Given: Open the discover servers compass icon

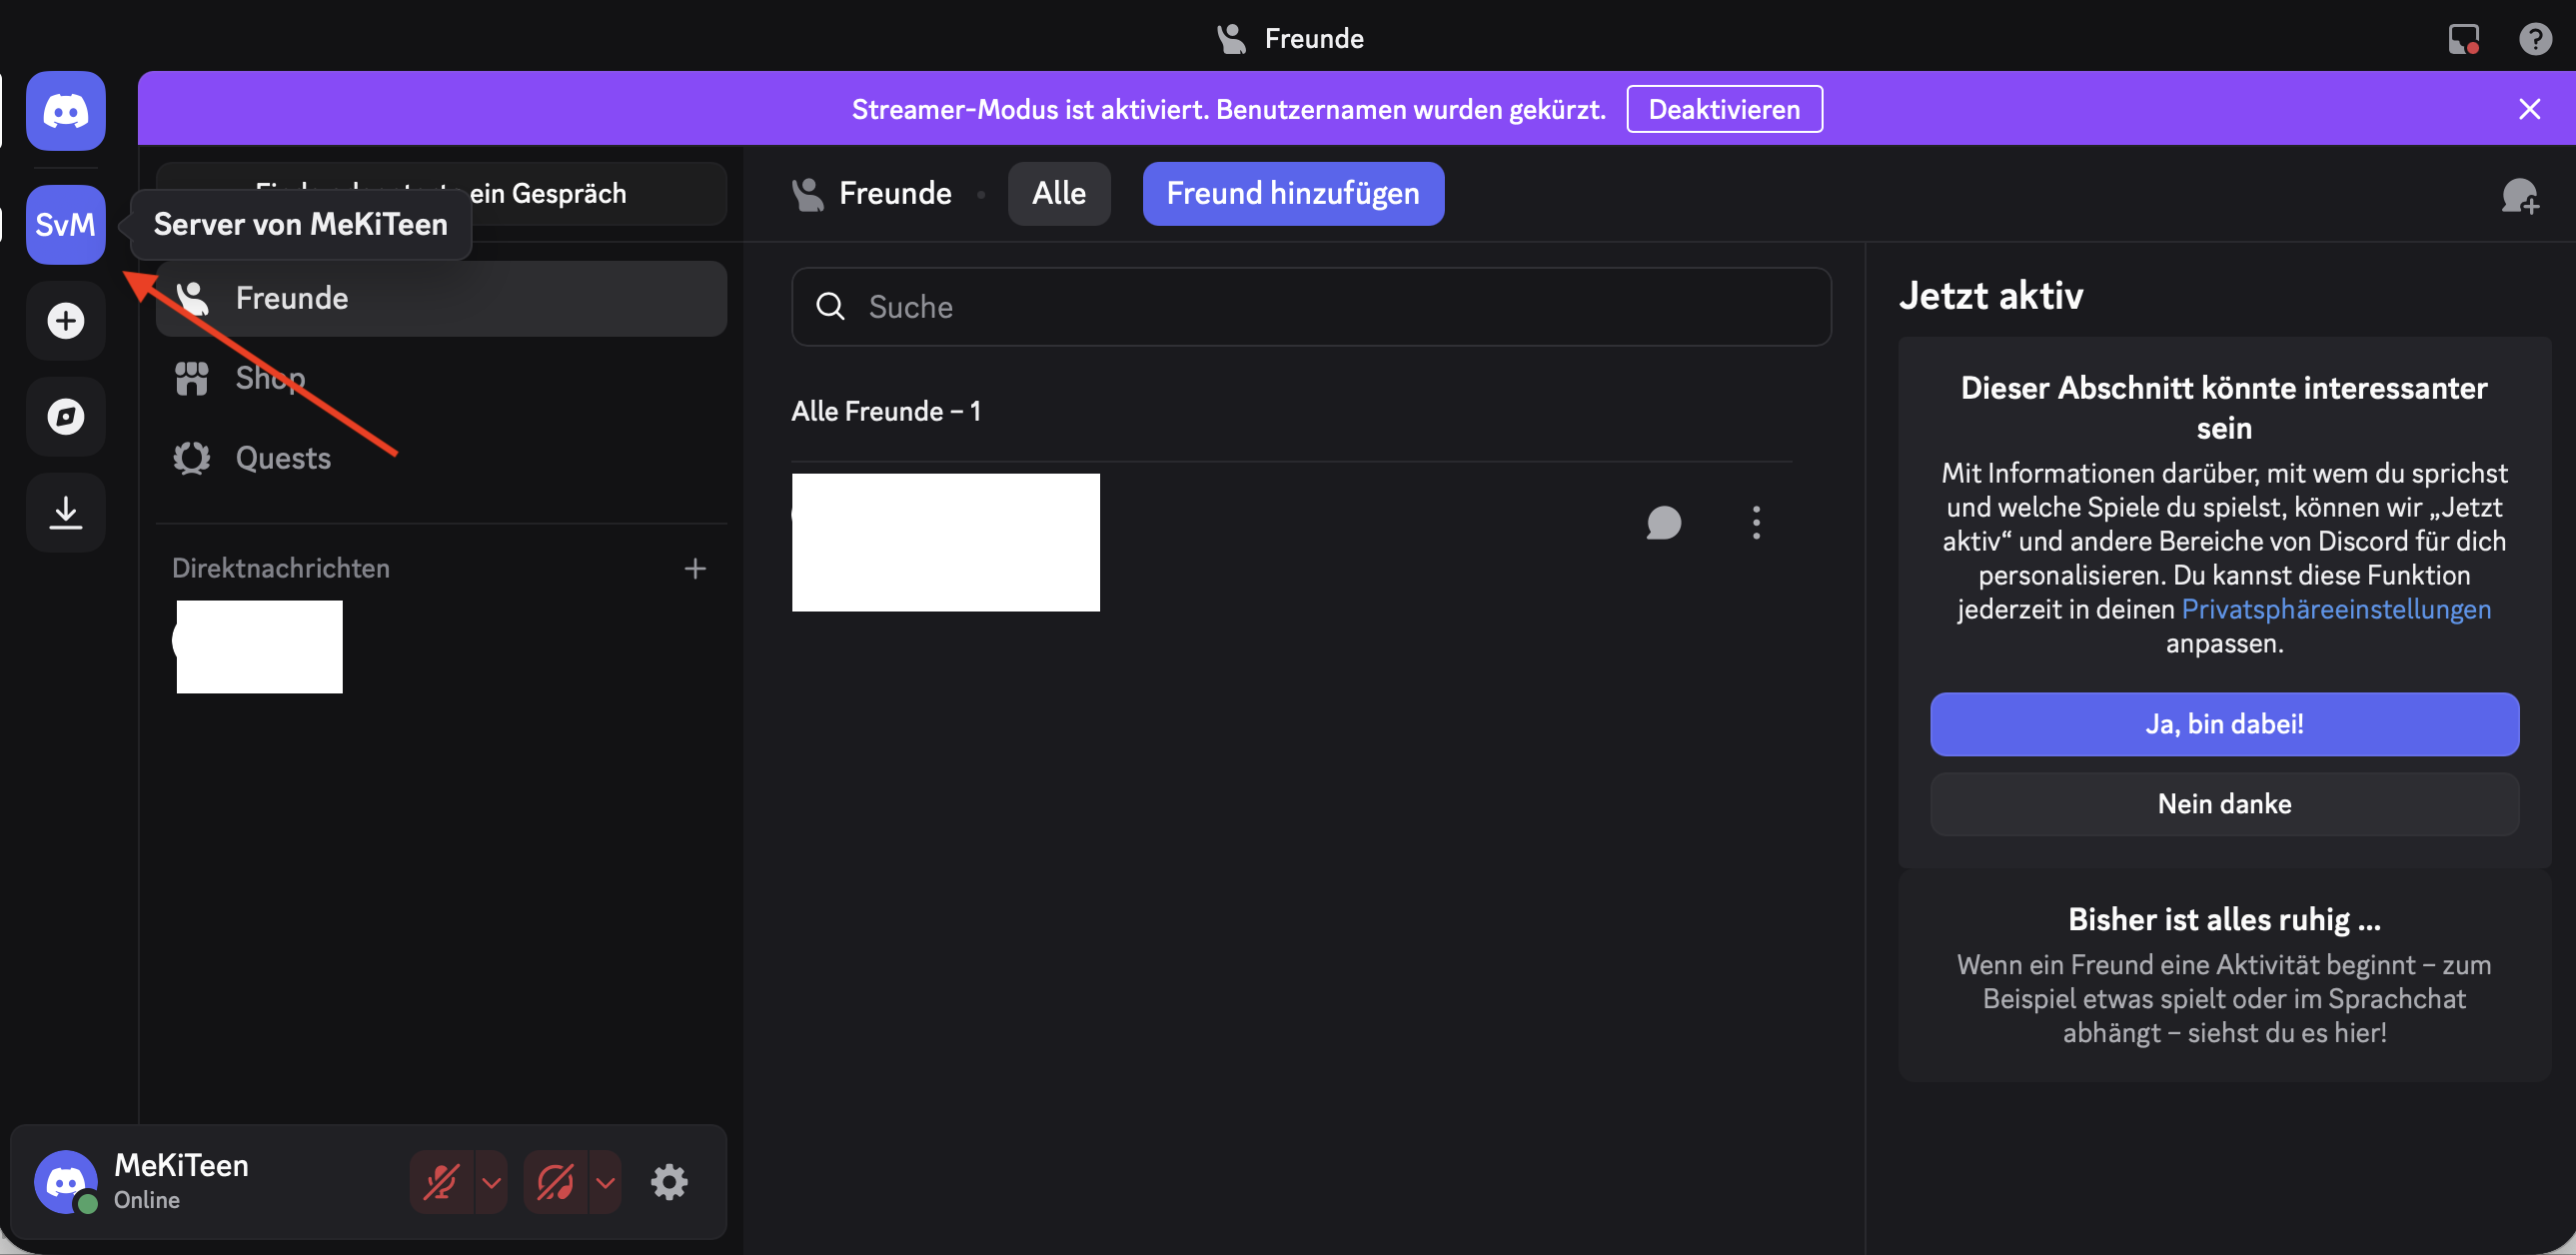Looking at the screenshot, I should coord(65,416).
